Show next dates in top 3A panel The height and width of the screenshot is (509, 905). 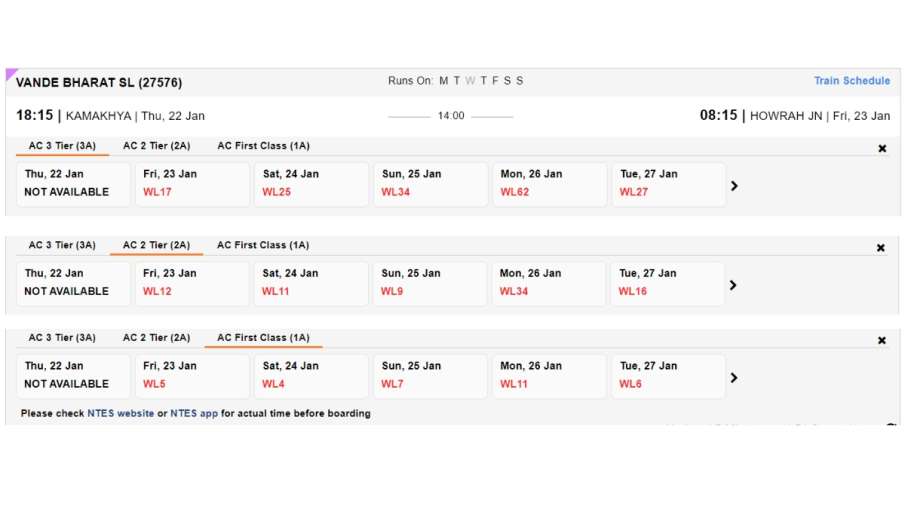735,185
